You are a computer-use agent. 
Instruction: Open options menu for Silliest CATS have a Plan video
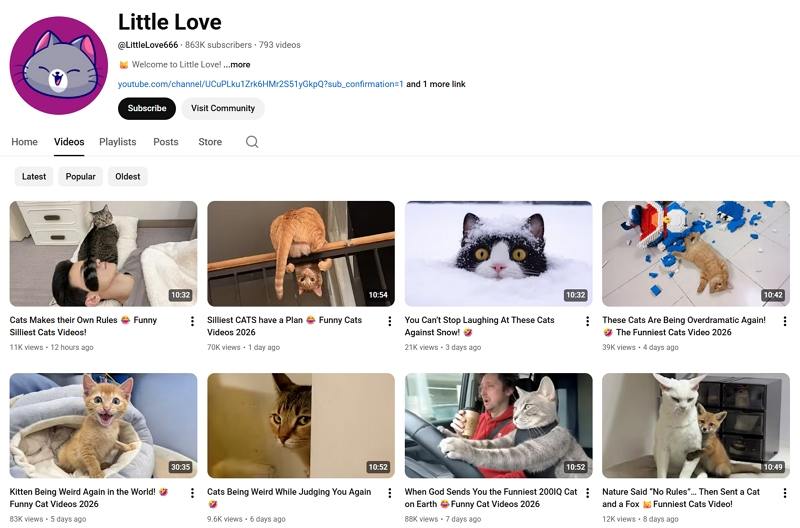pos(390,321)
